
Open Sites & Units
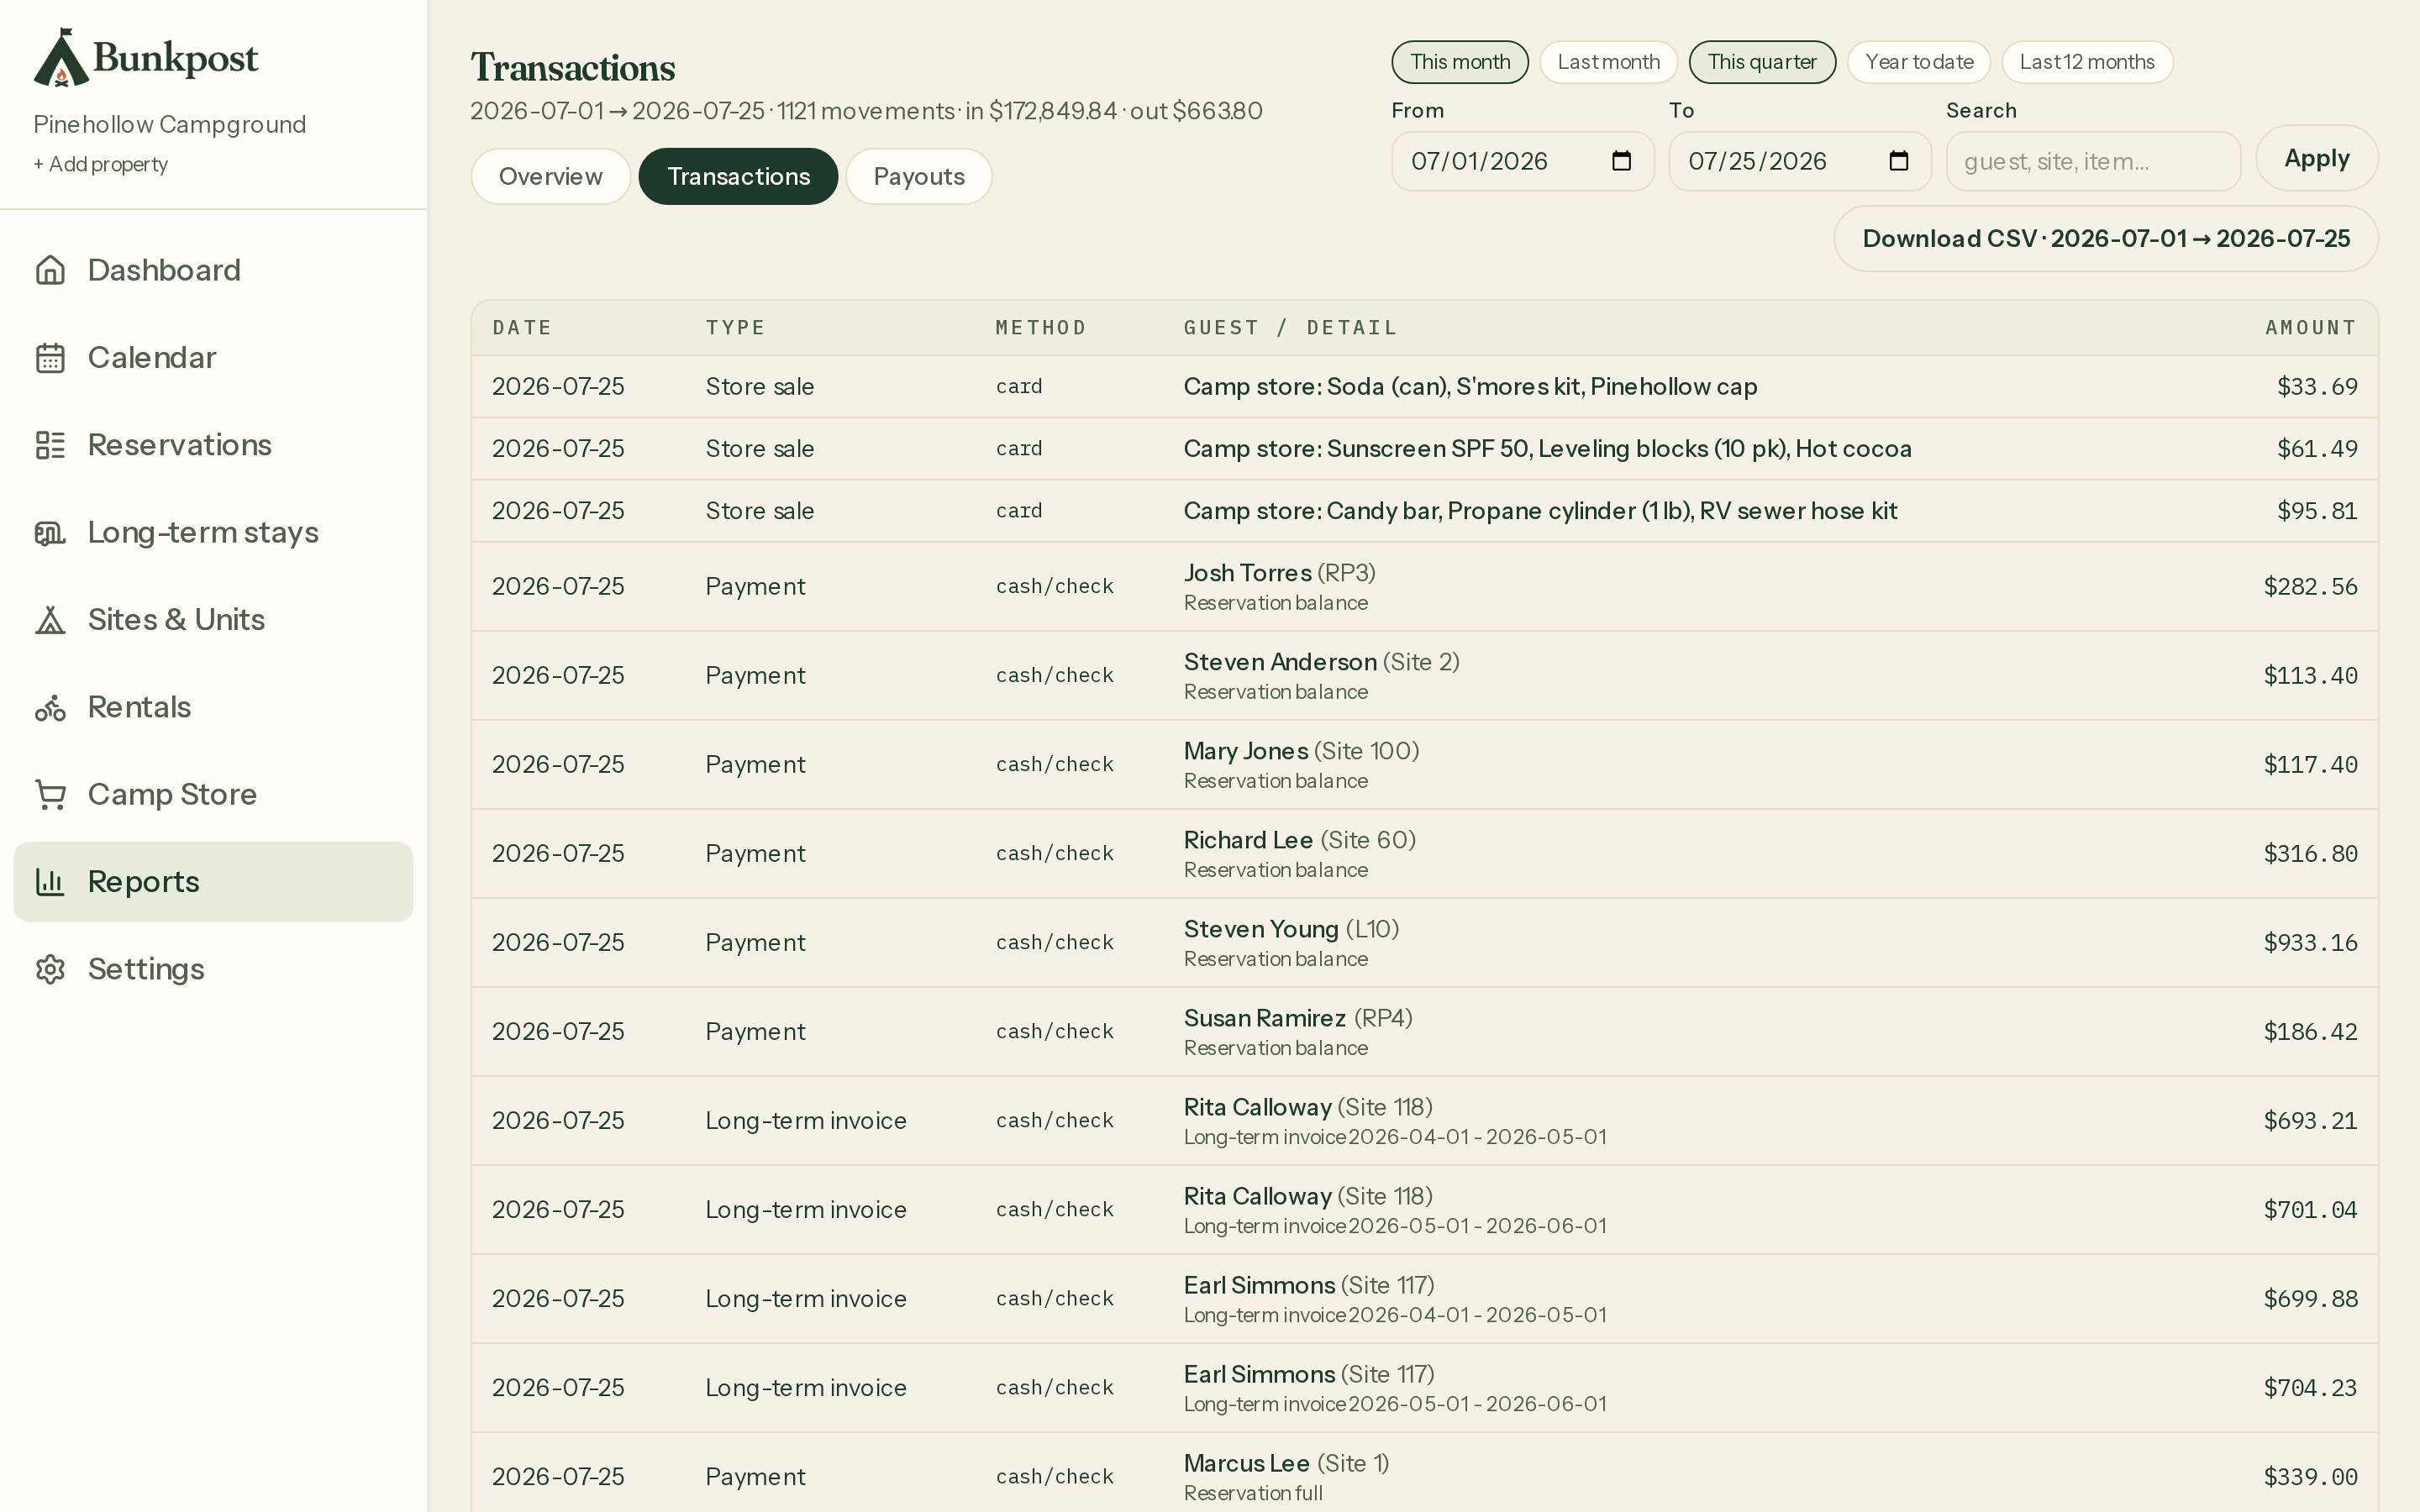pyautogui.click(x=213, y=620)
